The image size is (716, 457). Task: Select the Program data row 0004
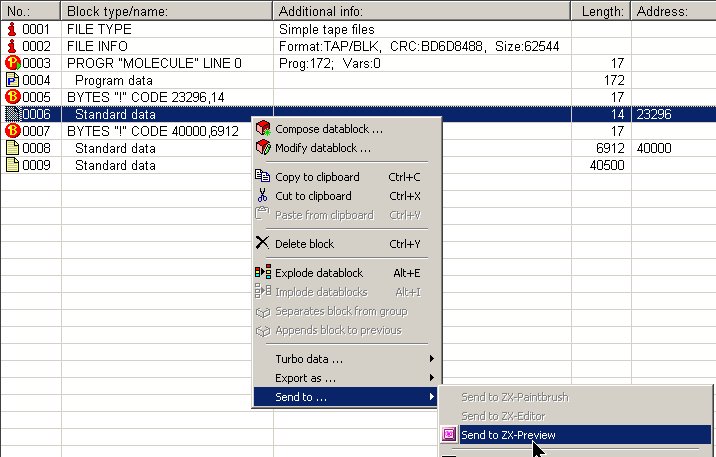click(x=114, y=80)
